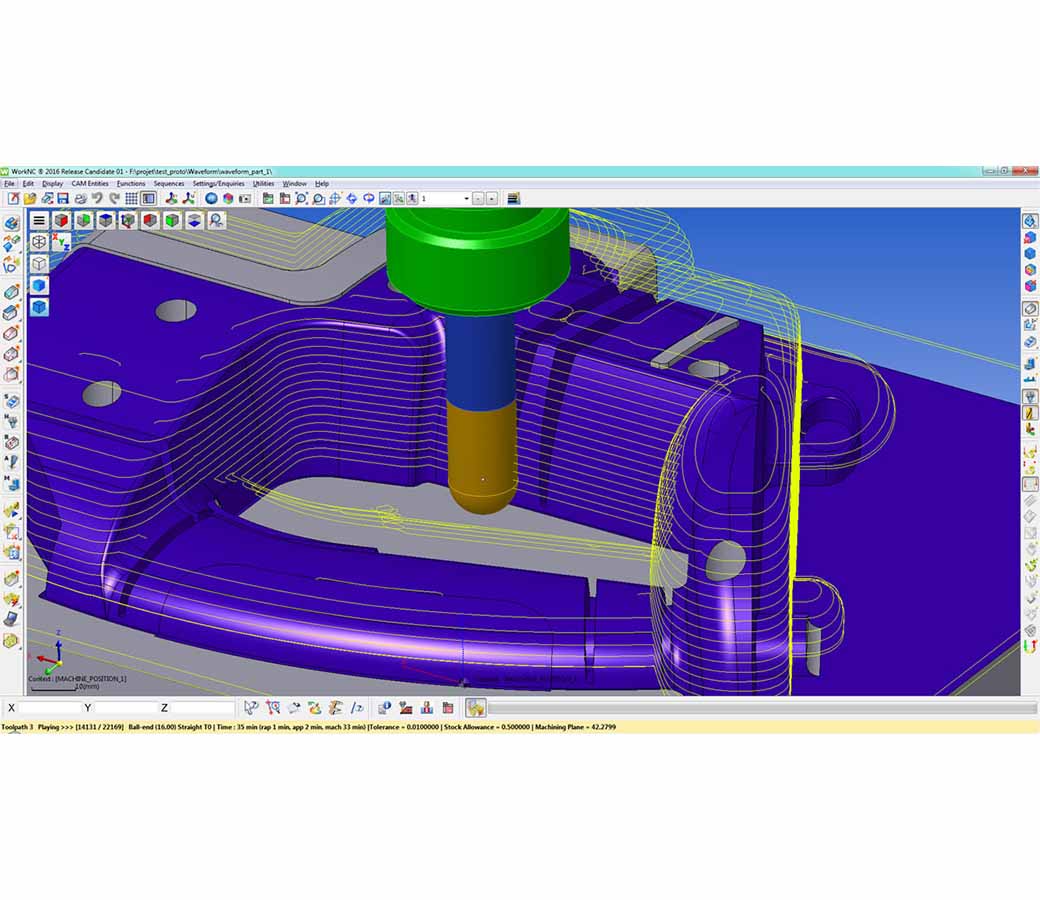Select the wireframe cube display mode
Viewport: 1040px width, 900px height.
39,264
